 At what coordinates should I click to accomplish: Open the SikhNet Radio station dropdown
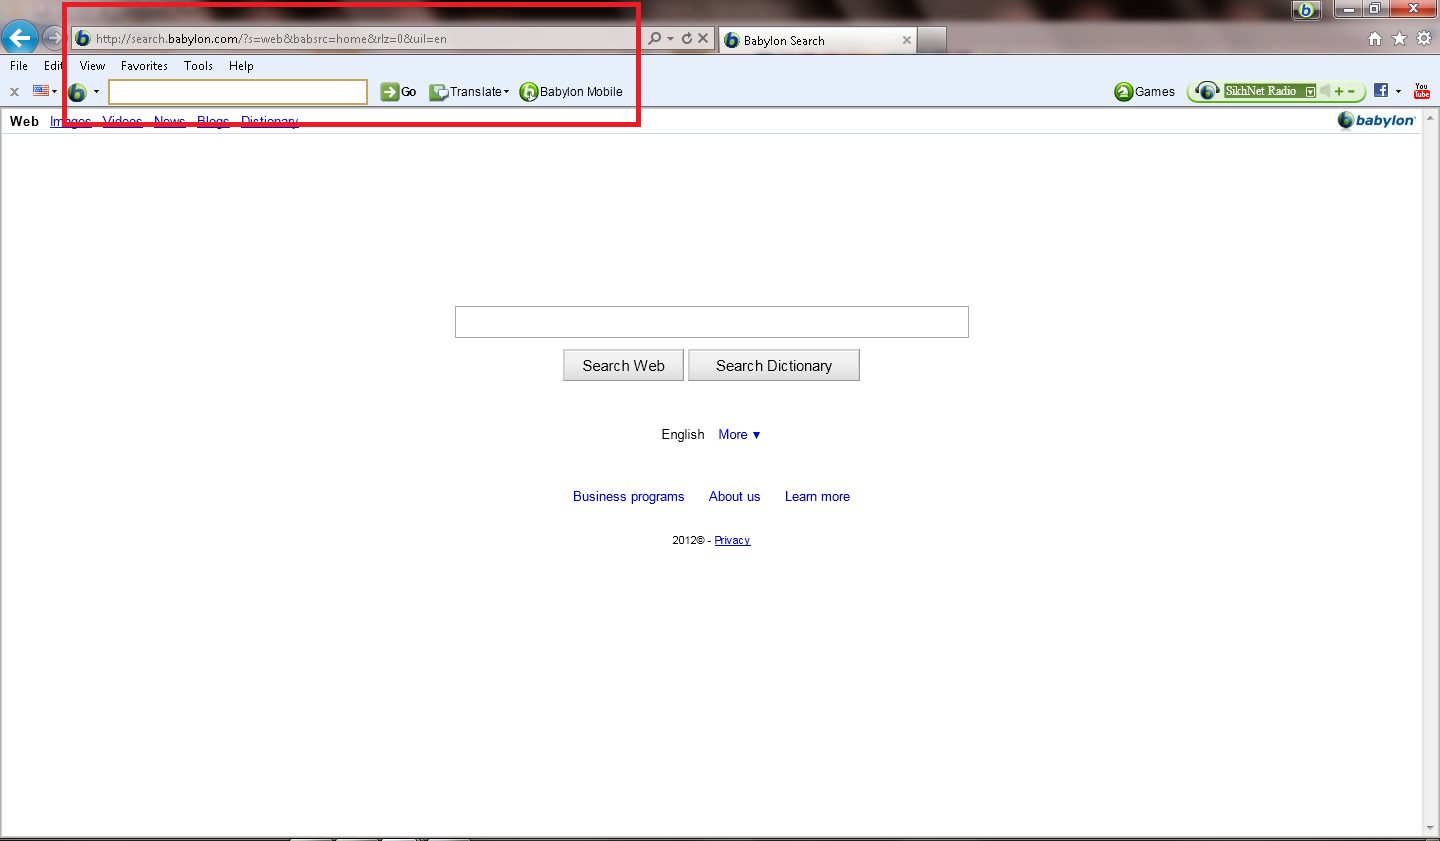coord(1310,92)
